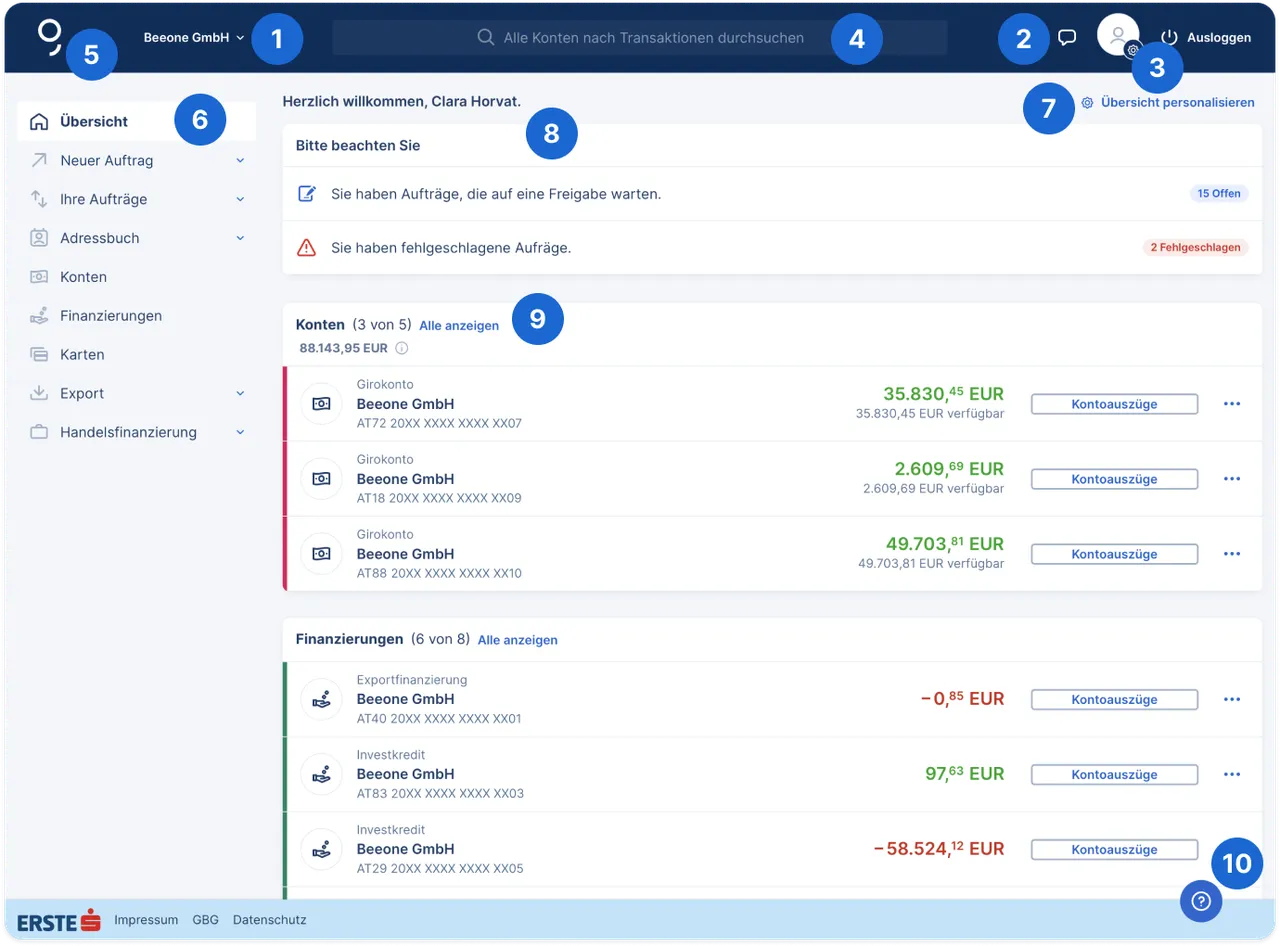Click the Export download icon

[39, 393]
